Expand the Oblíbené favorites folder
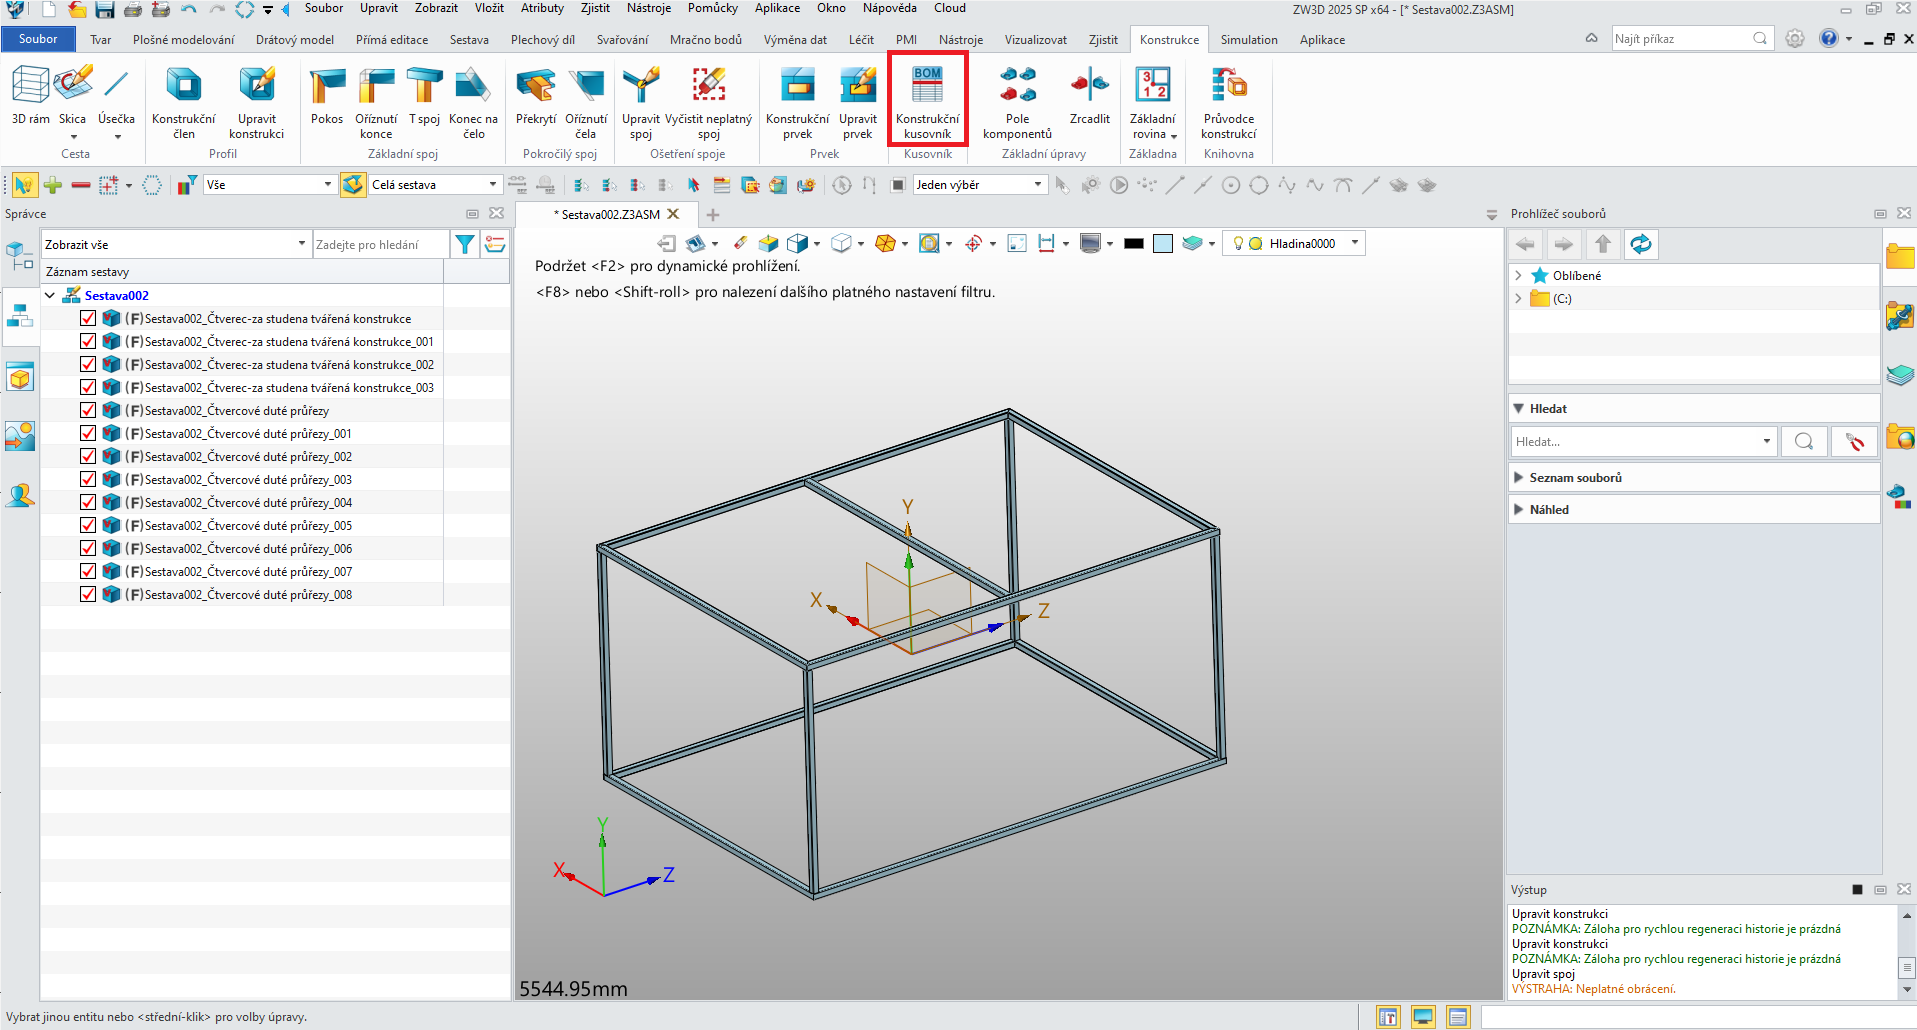Screen dimensions: 1917x1030 (x=1519, y=276)
